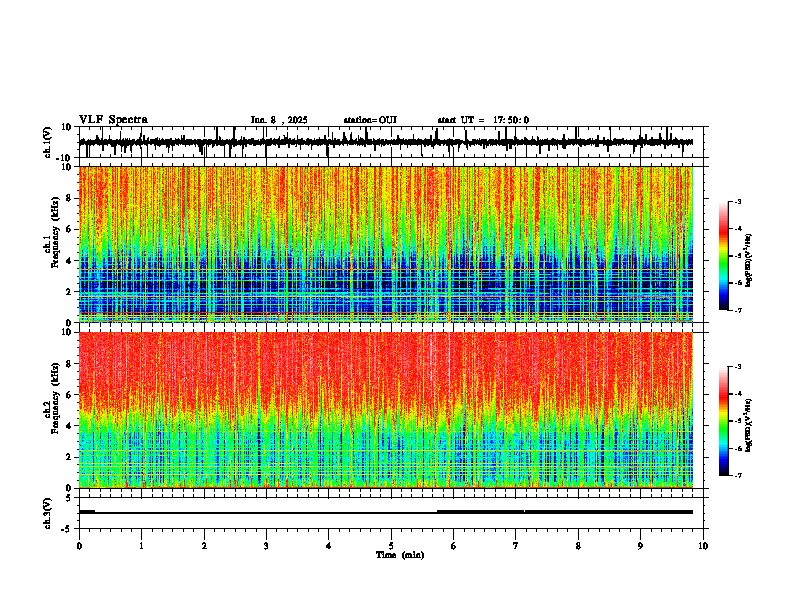This screenshot has width=792, height=612.
Task: Click the "VLF Spectra" plot title
Action: (113, 120)
